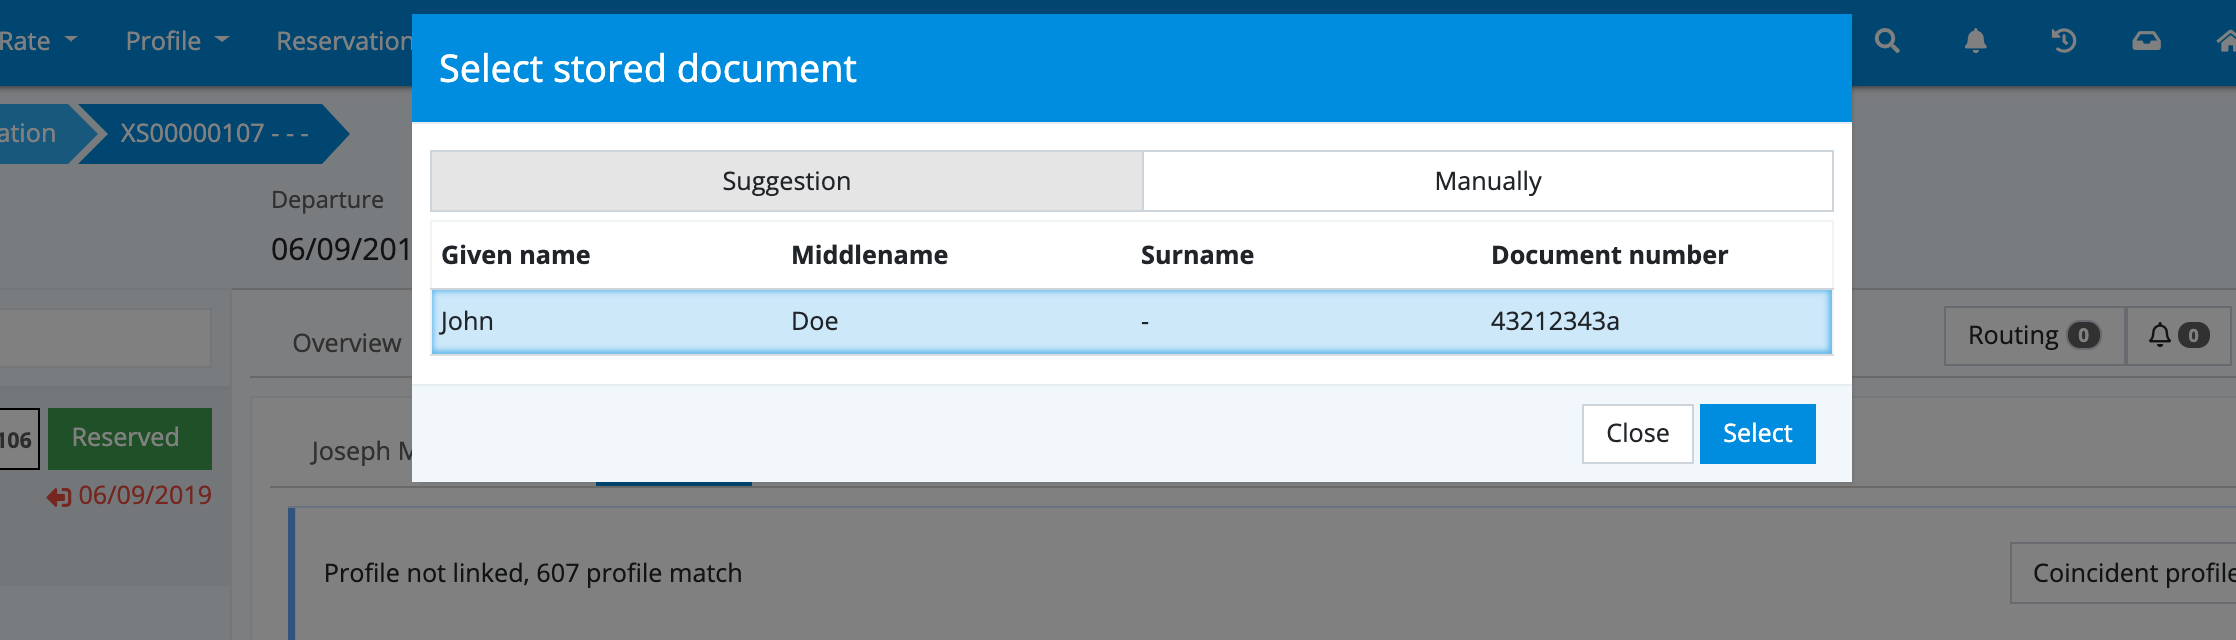The image size is (2236, 640).
Task: Switch to the Suggestion tab
Action: [x=786, y=181]
